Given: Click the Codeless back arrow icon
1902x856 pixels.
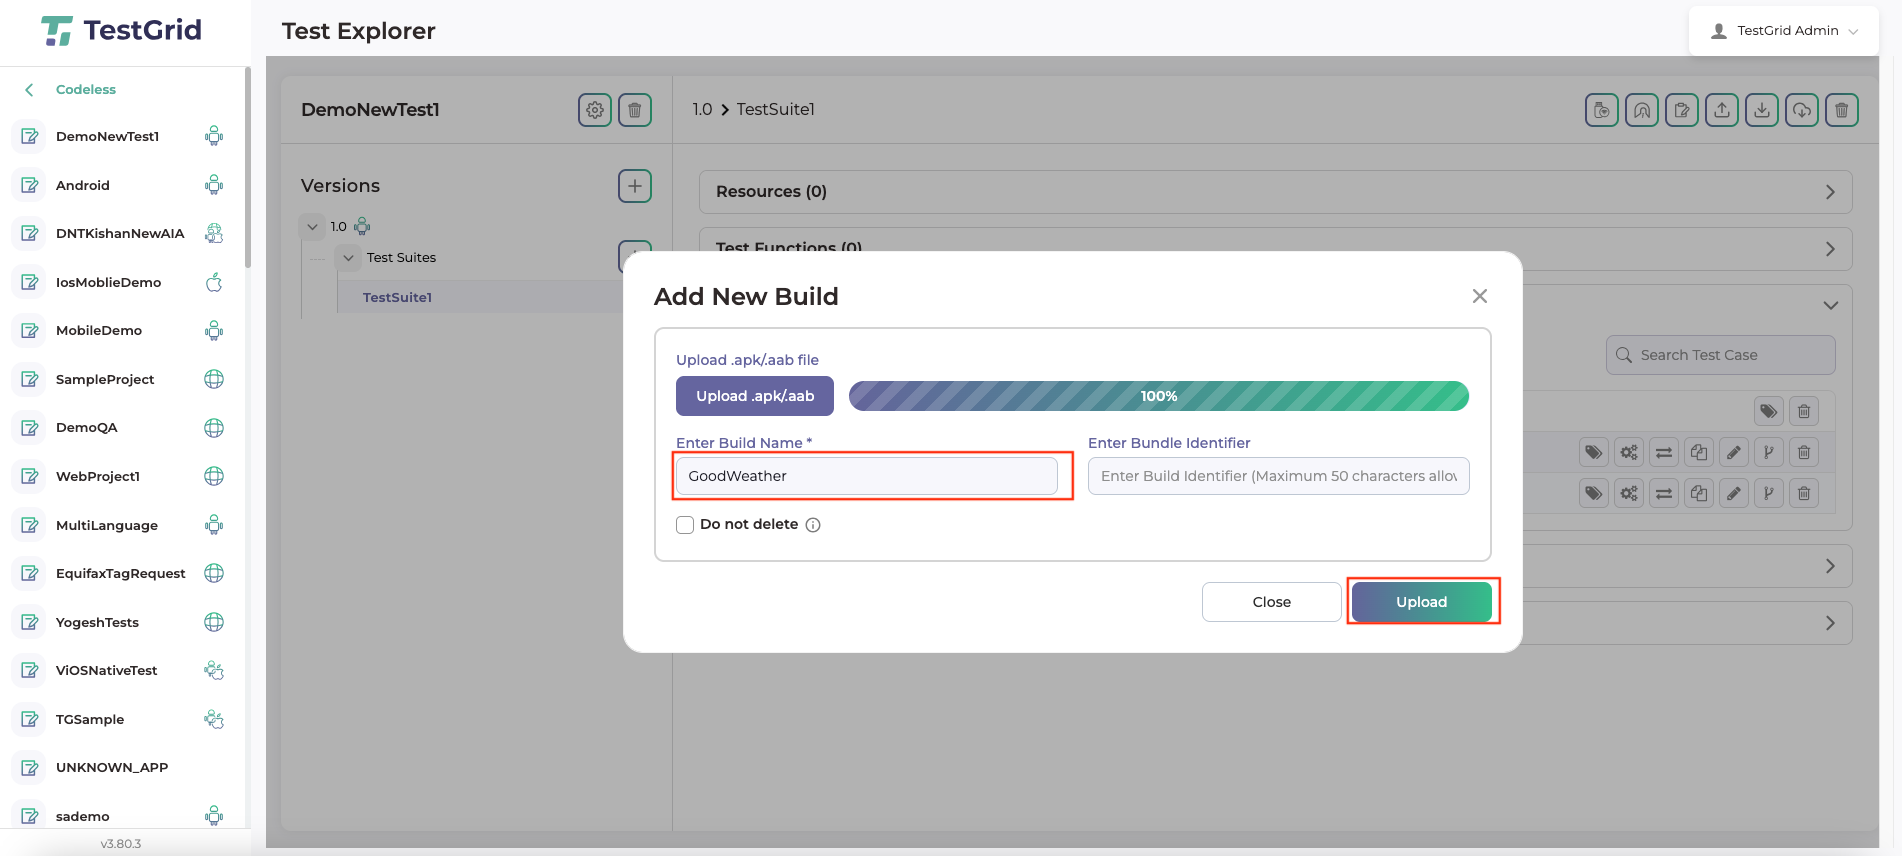Looking at the screenshot, I should pos(30,90).
